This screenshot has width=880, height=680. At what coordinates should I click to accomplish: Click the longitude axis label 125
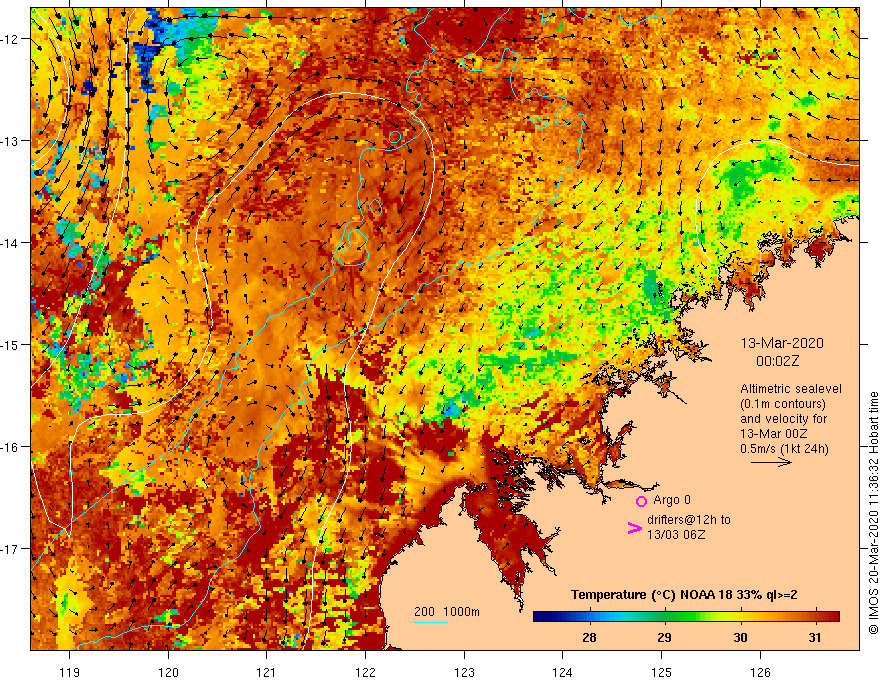[662, 672]
